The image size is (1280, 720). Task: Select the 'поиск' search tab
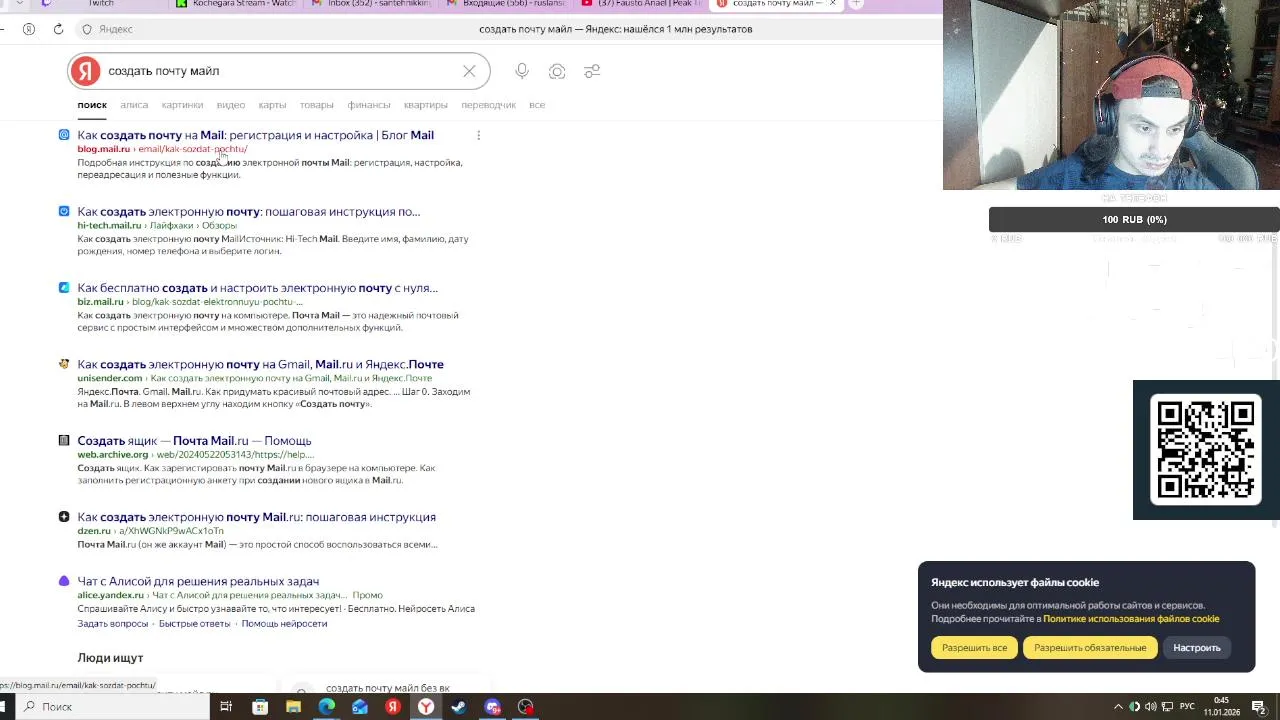[x=92, y=105]
